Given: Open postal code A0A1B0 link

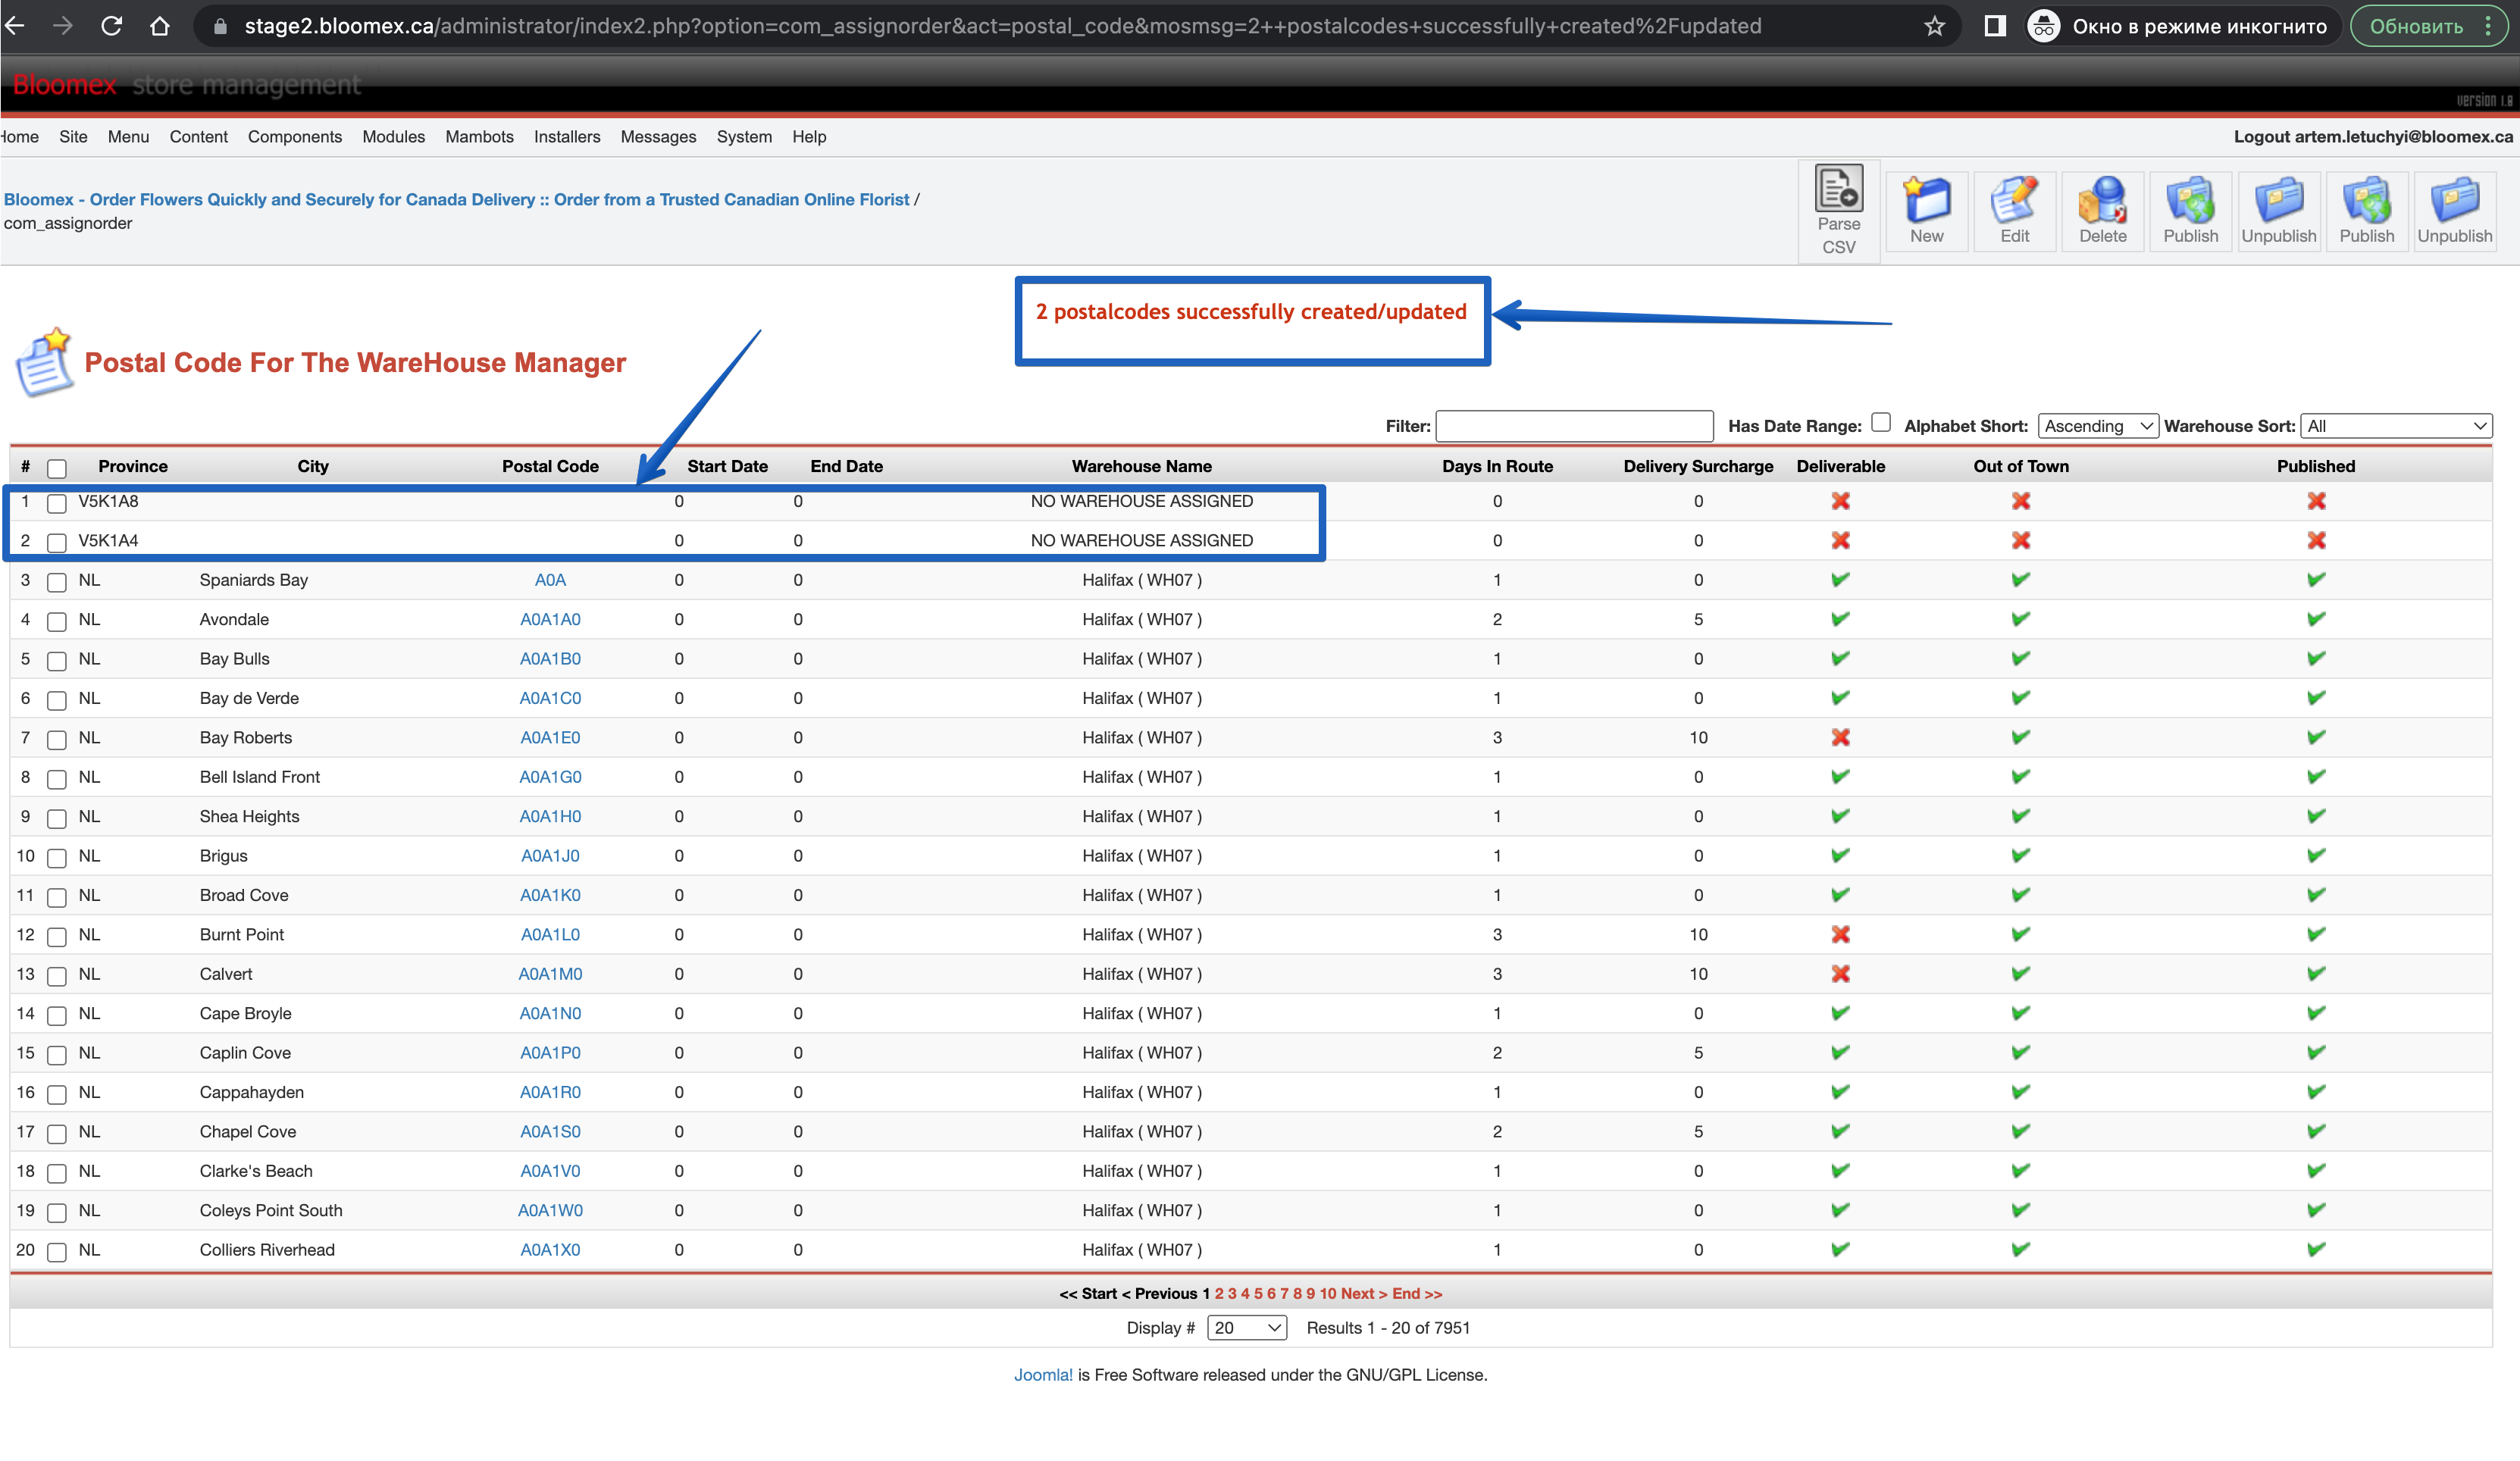Looking at the screenshot, I should (550, 658).
